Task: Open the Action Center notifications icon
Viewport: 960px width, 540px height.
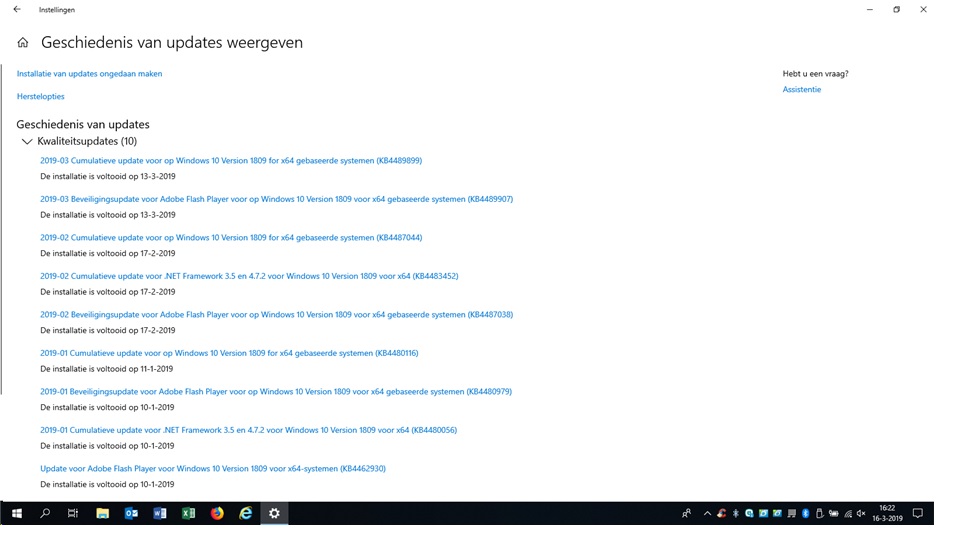Action: [918, 513]
